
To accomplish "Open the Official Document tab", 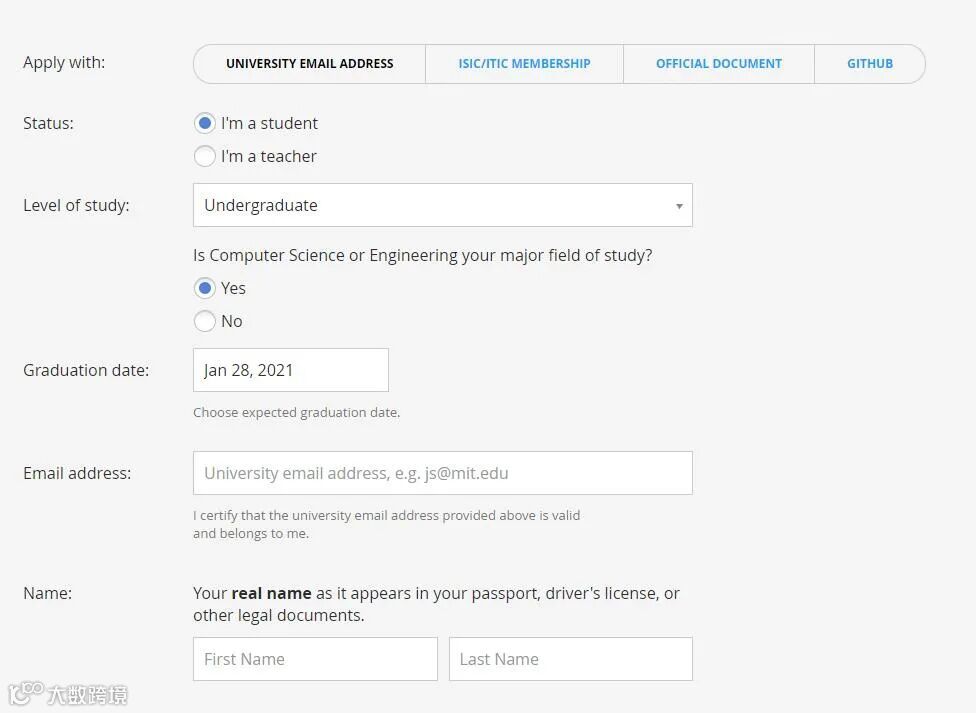I will pyautogui.click(x=718, y=64).
